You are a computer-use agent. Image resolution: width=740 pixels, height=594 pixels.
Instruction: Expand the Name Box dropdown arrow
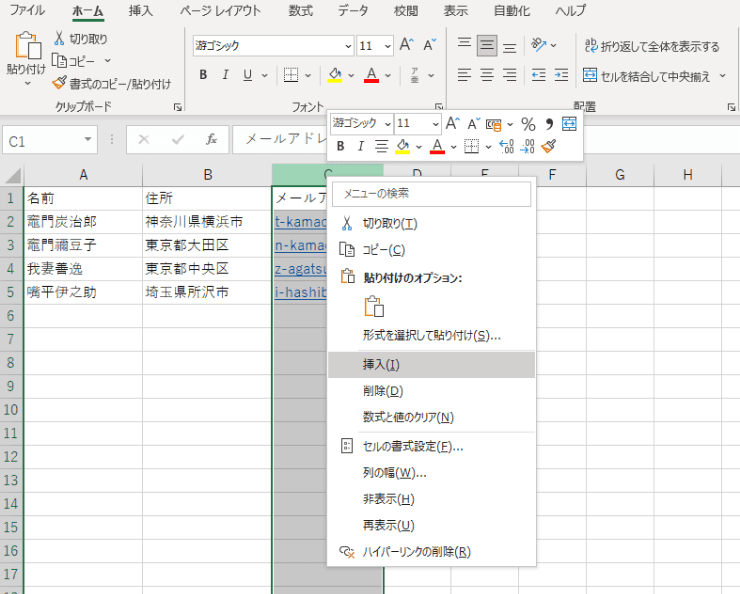(x=89, y=141)
